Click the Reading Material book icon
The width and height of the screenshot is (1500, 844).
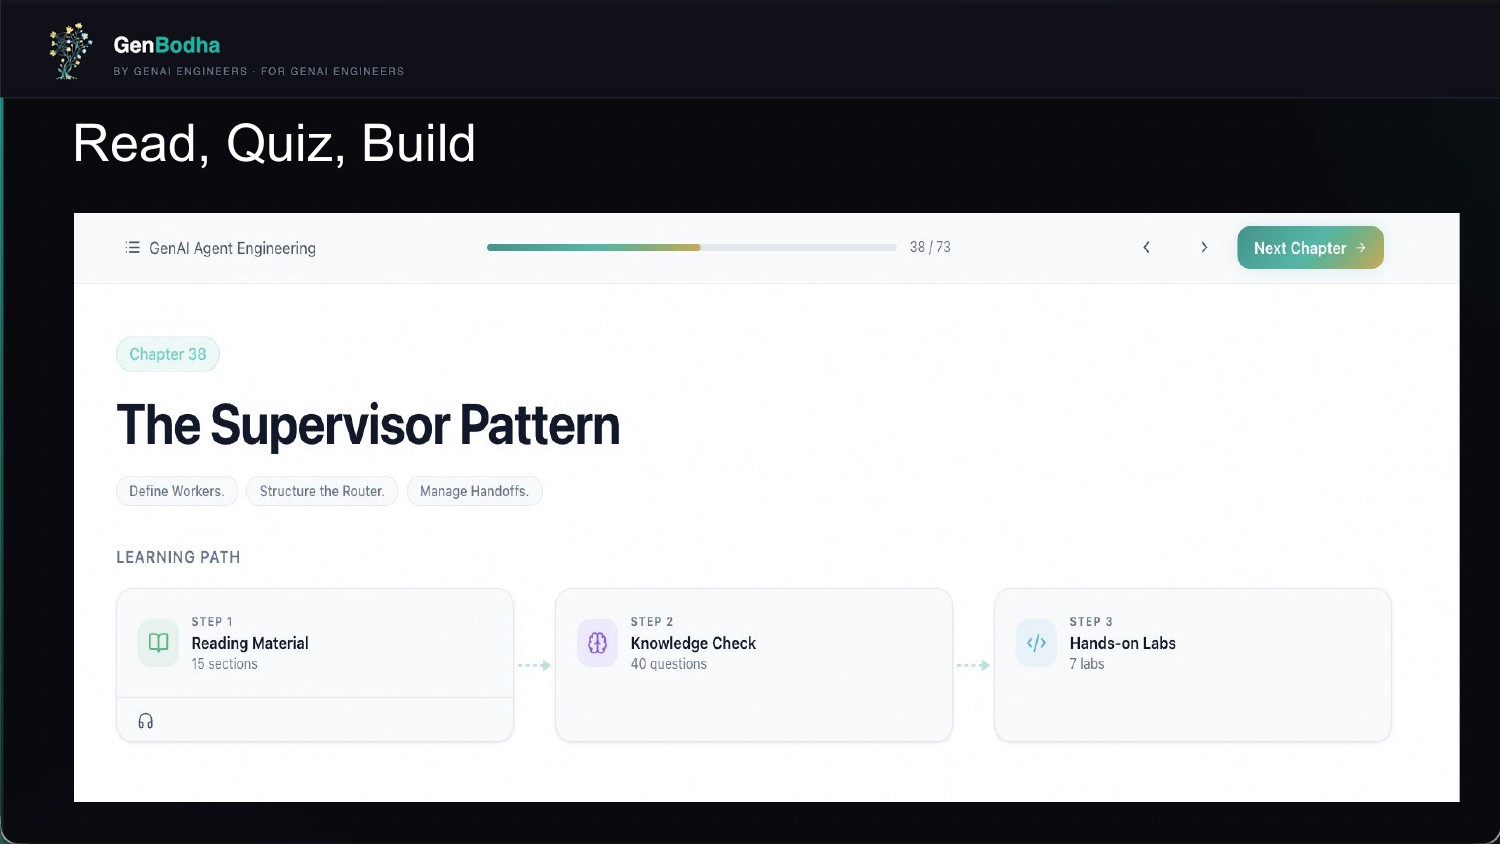[158, 643]
